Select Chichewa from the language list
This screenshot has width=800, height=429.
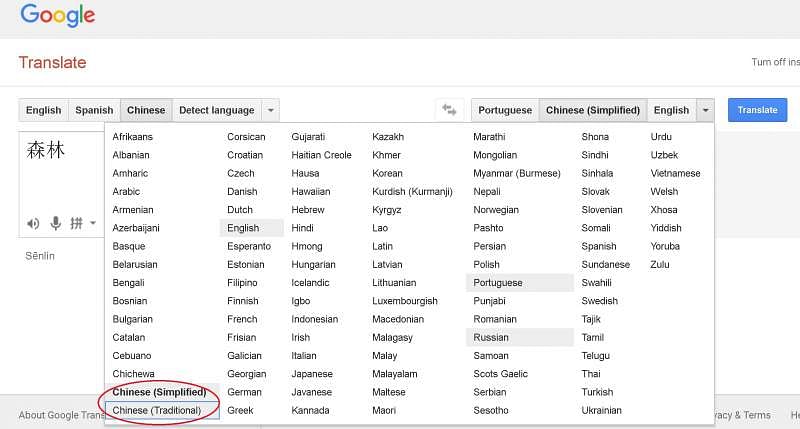click(x=133, y=374)
